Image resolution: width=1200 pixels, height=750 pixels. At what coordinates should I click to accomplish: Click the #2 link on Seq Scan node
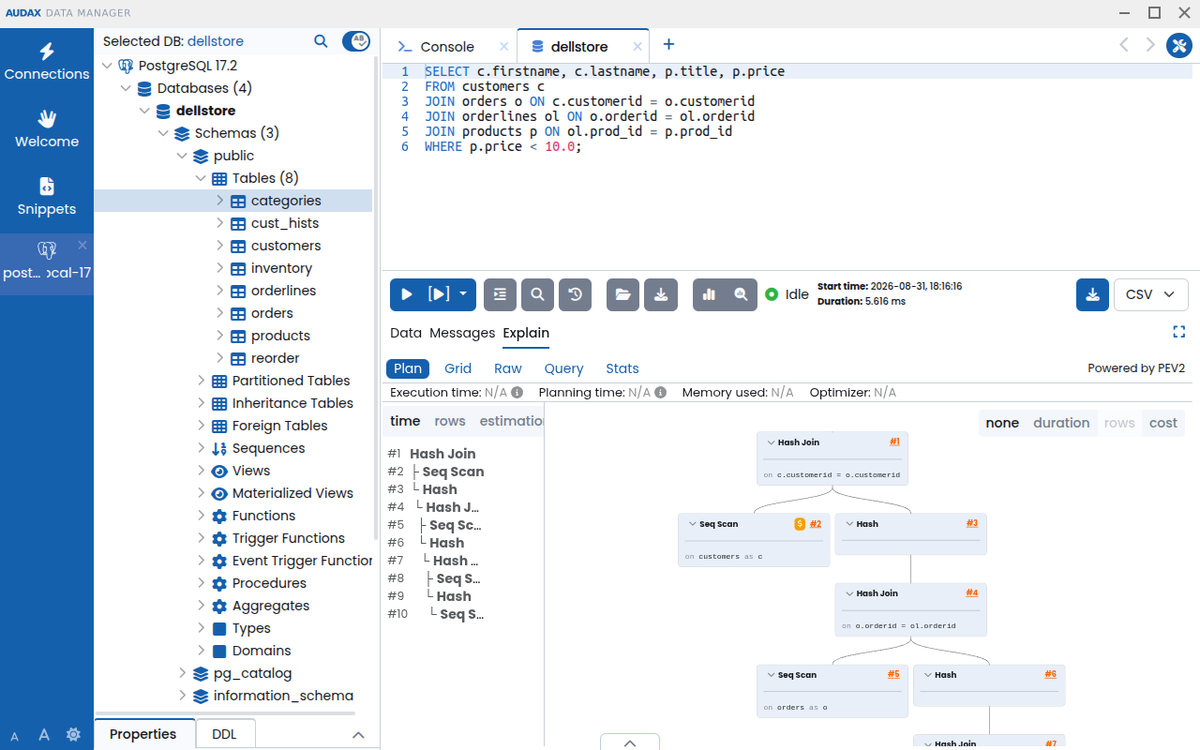click(x=815, y=524)
